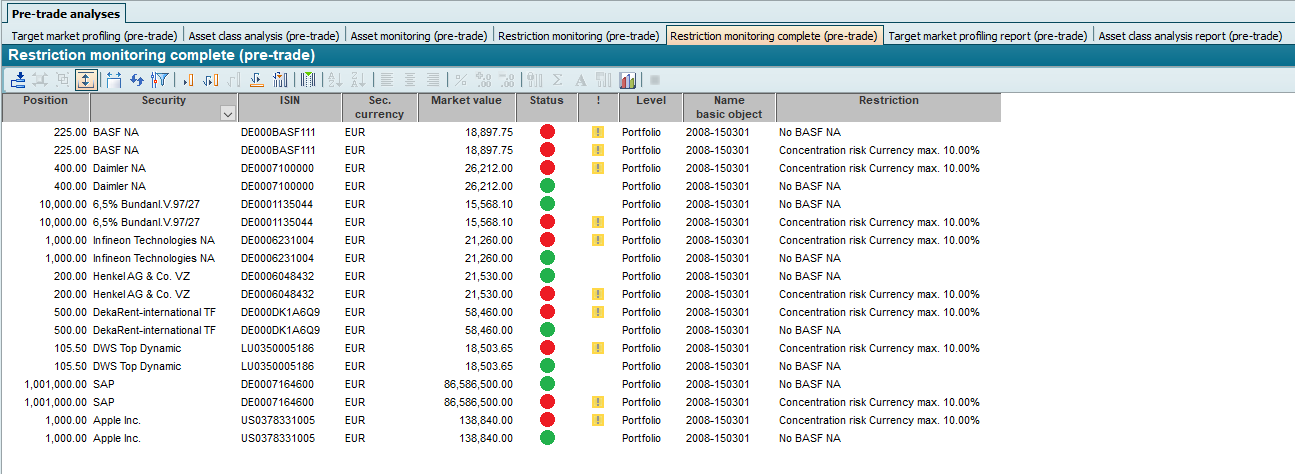The width and height of the screenshot is (1295, 474).
Task: Switch to Asset monitoring (pre-trade) tab
Action: click(x=418, y=36)
